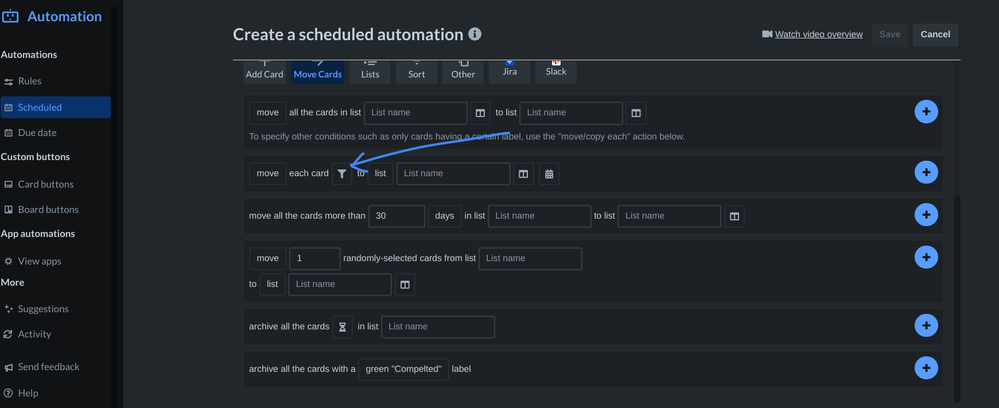999x408 pixels.
Task: Click the board icon after first 'all the cards in list' field
Action: pos(480,113)
